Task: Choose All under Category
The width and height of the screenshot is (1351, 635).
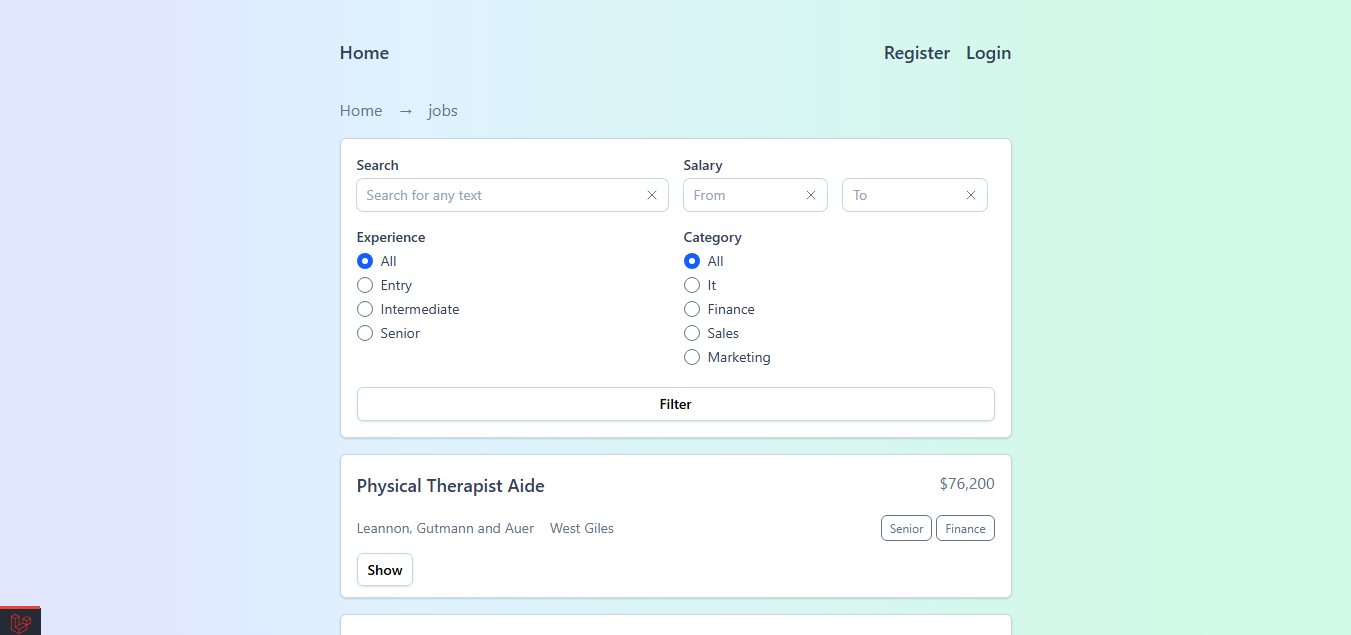Action: pyautogui.click(x=692, y=261)
